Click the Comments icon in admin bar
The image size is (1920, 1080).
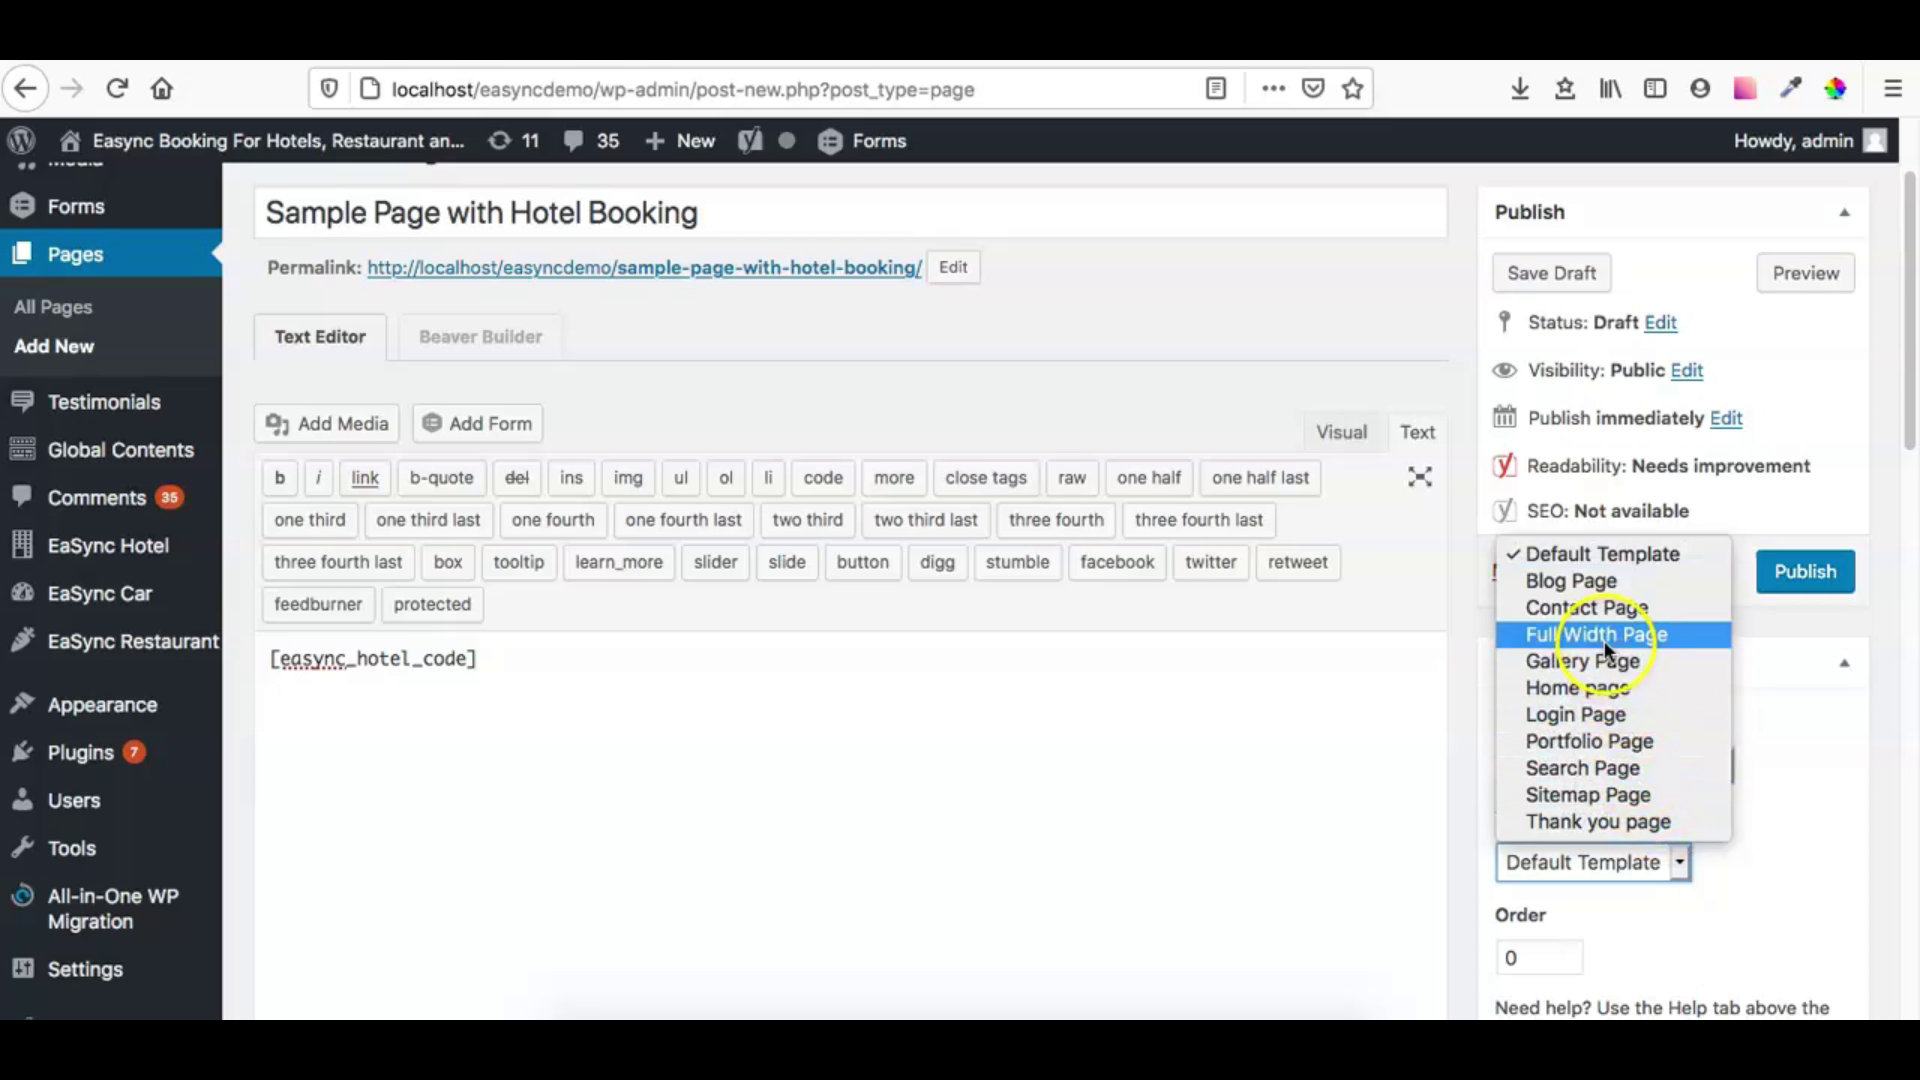tap(573, 141)
